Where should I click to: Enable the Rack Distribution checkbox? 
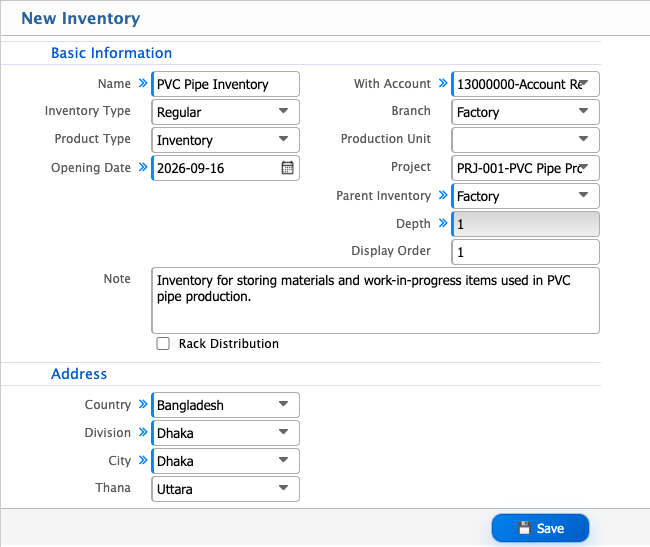point(163,344)
